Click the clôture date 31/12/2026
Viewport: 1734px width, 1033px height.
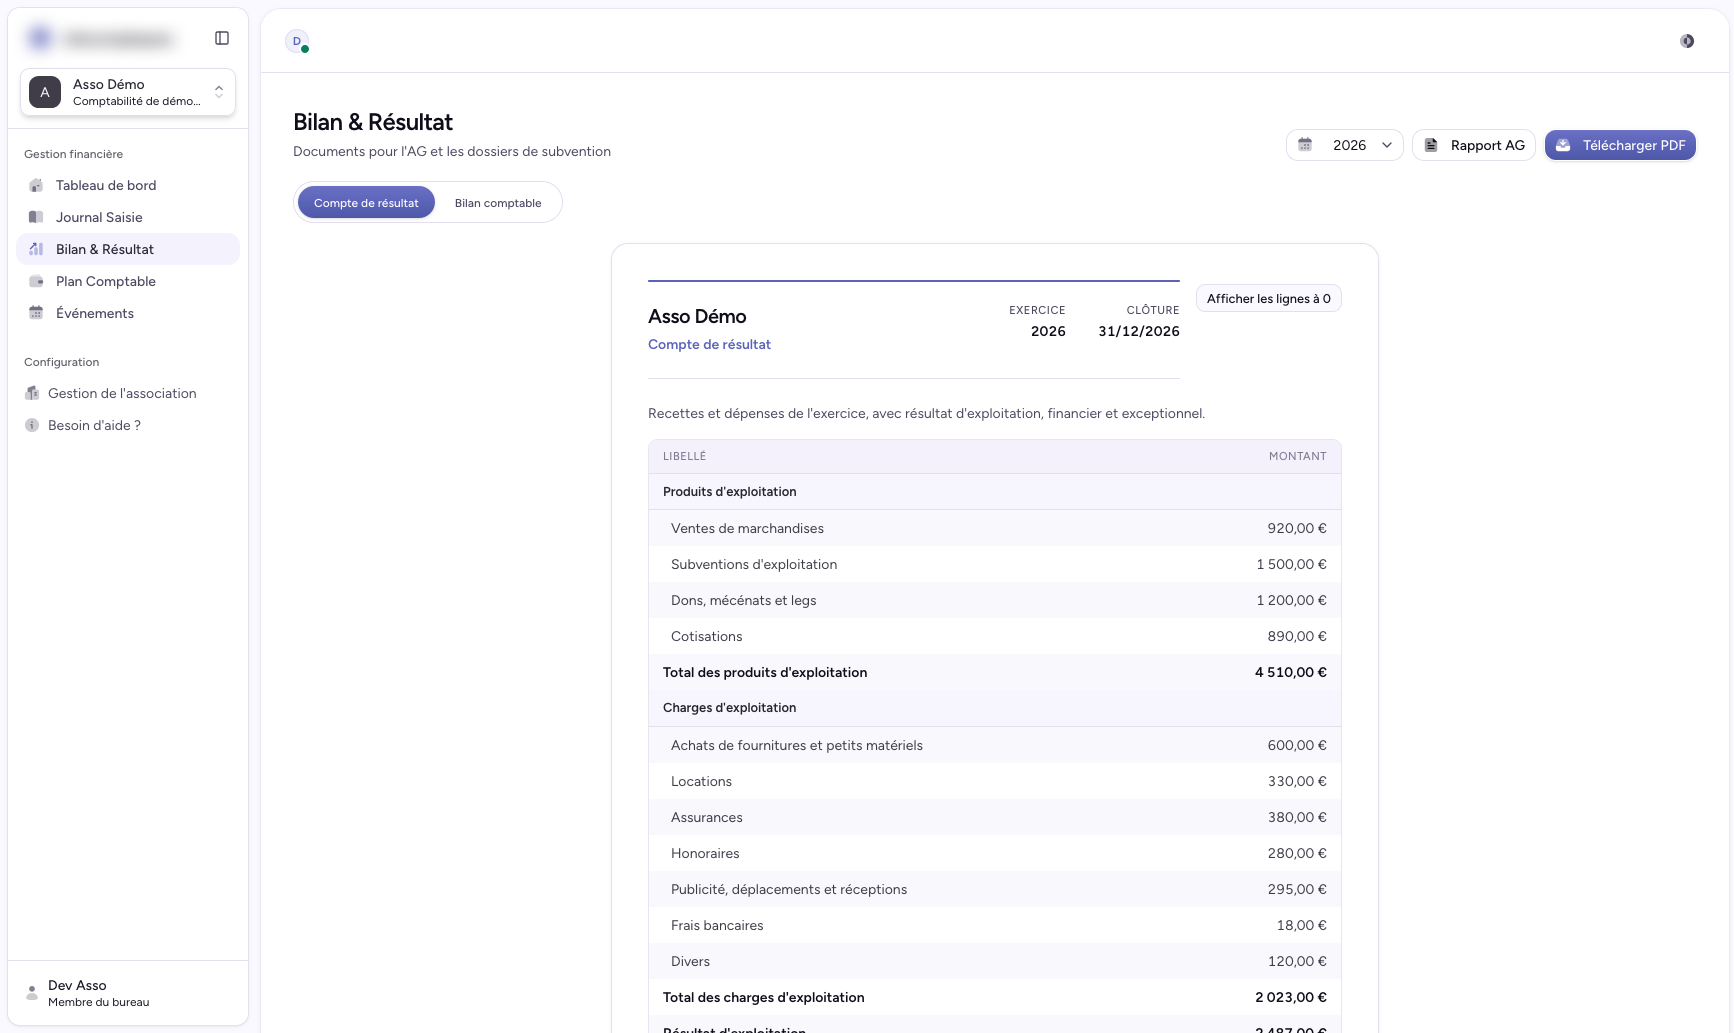pos(1138,331)
